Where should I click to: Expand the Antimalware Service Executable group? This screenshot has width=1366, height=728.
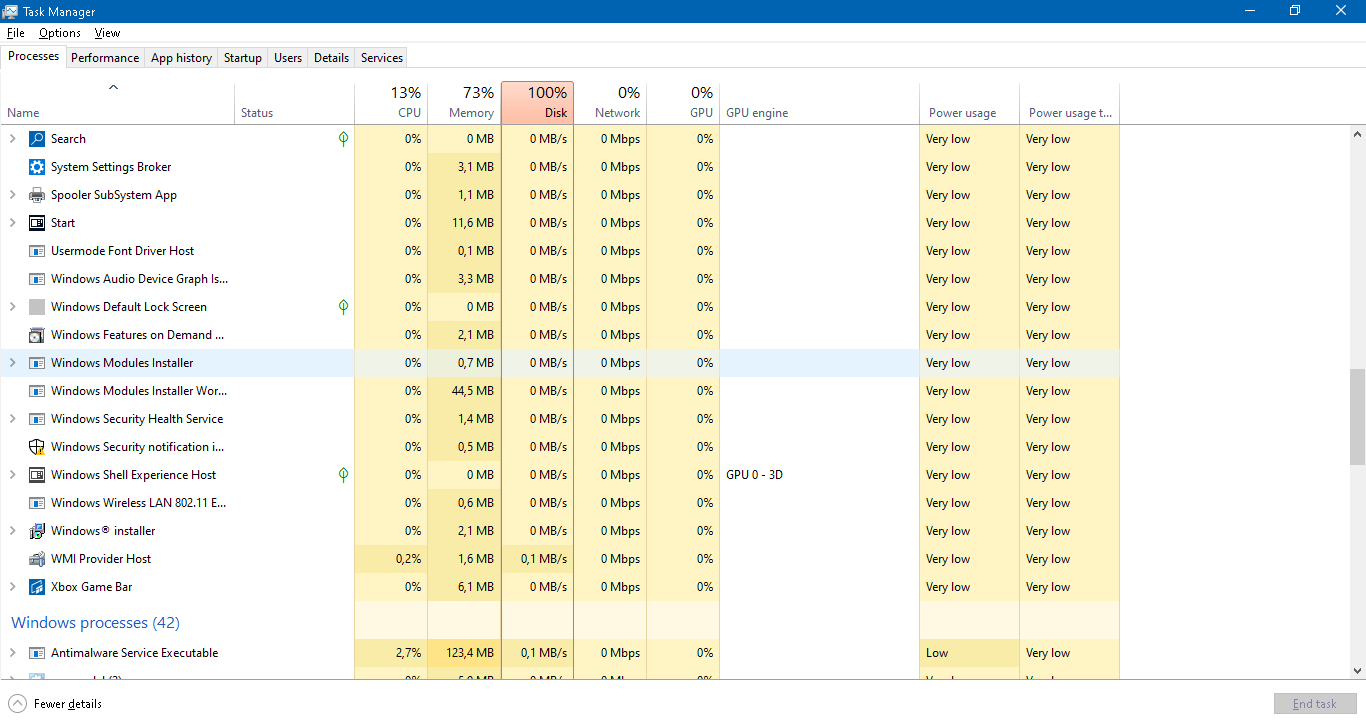pos(13,653)
